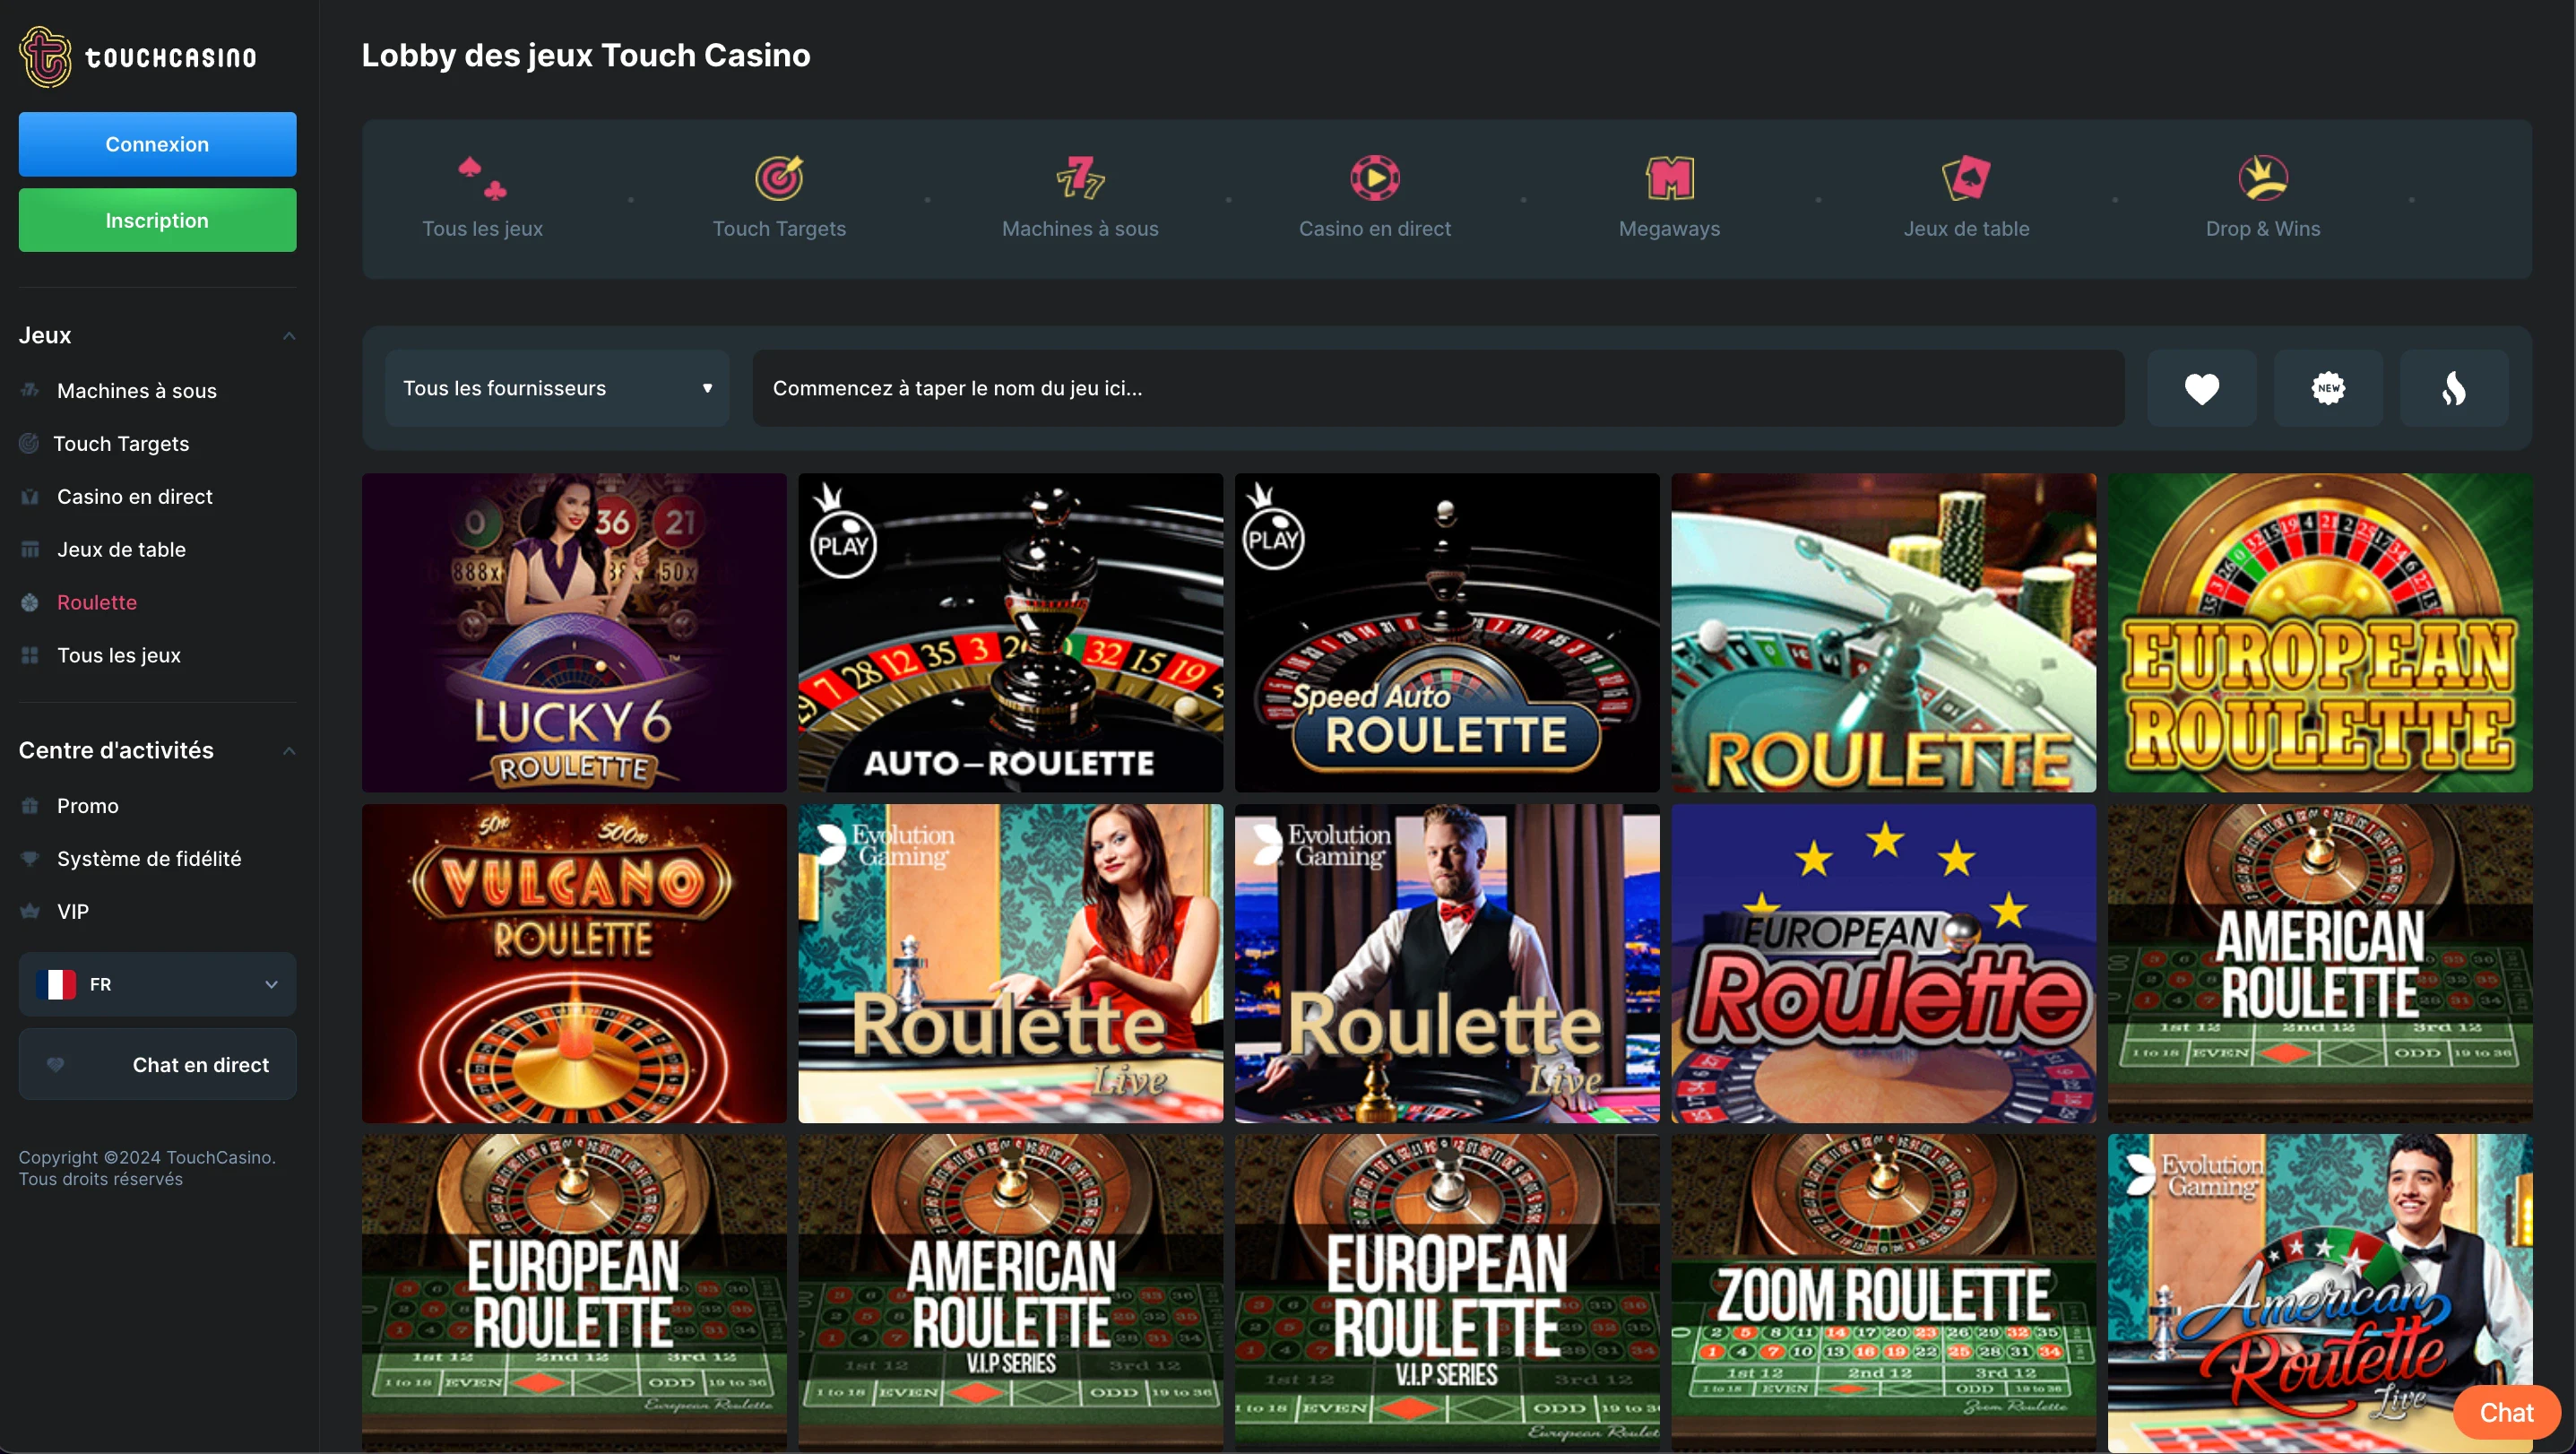Open Tous les fournisseurs dropdown
This screenshot has height=1454, width=2576.
pyautogui.click(x=557, y=388)
